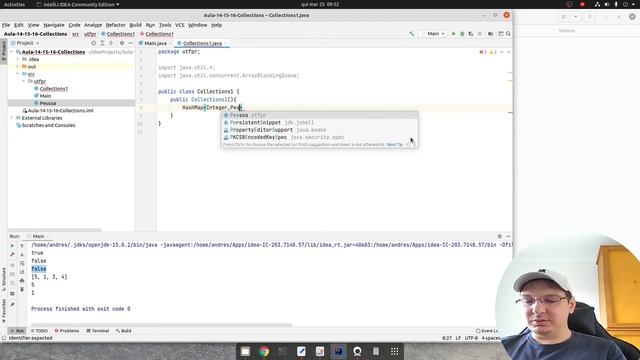
Task: Toggle scroll-to-end icon in Run console
Action: (x=22, y=272)
